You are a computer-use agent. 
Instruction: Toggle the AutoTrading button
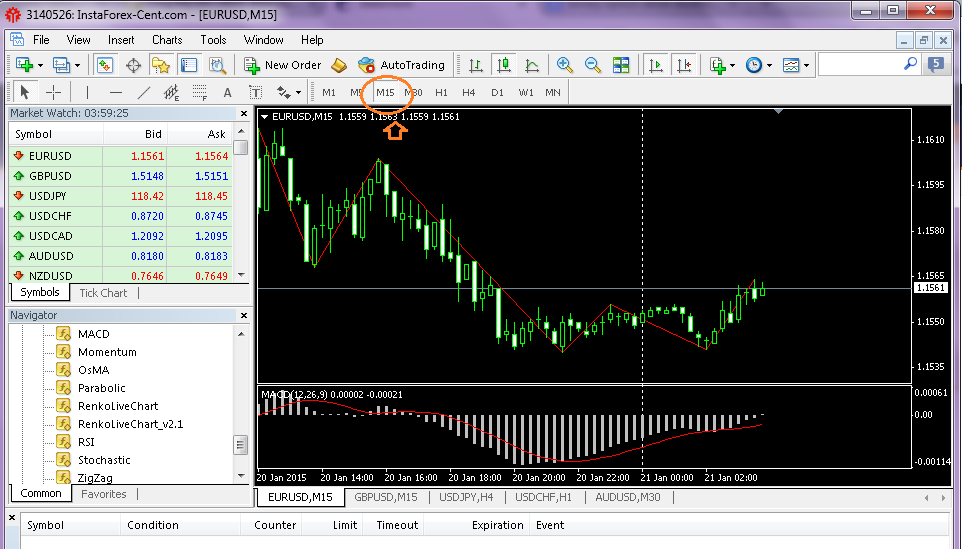[402, 64]
